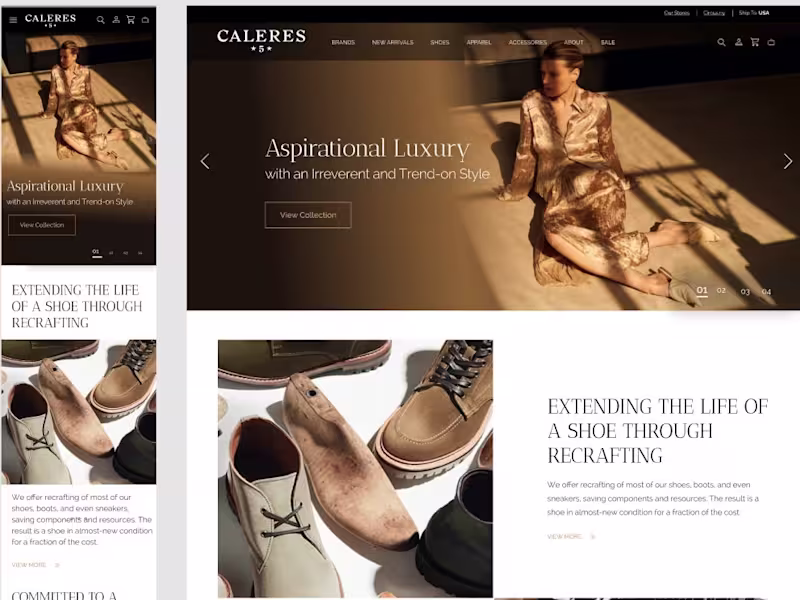
Task: Open shopping cart icon in mobile header
Action: (131, 19)
